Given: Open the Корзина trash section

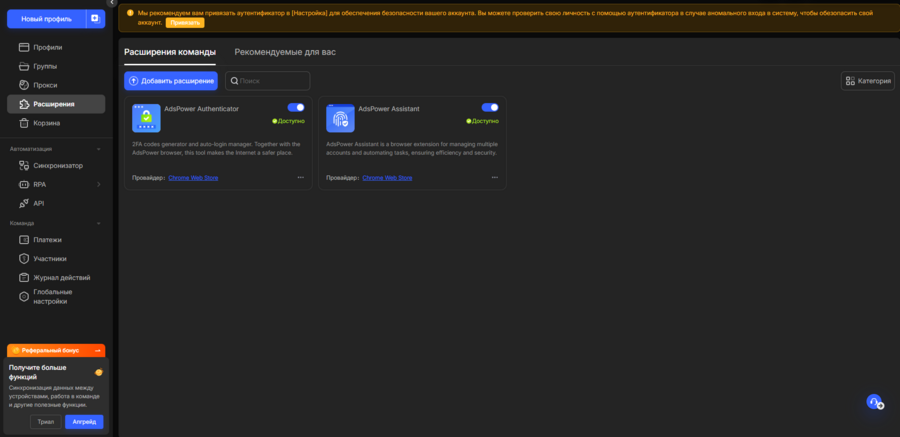Looking at the screenshot, I should (x=47, y=123).
